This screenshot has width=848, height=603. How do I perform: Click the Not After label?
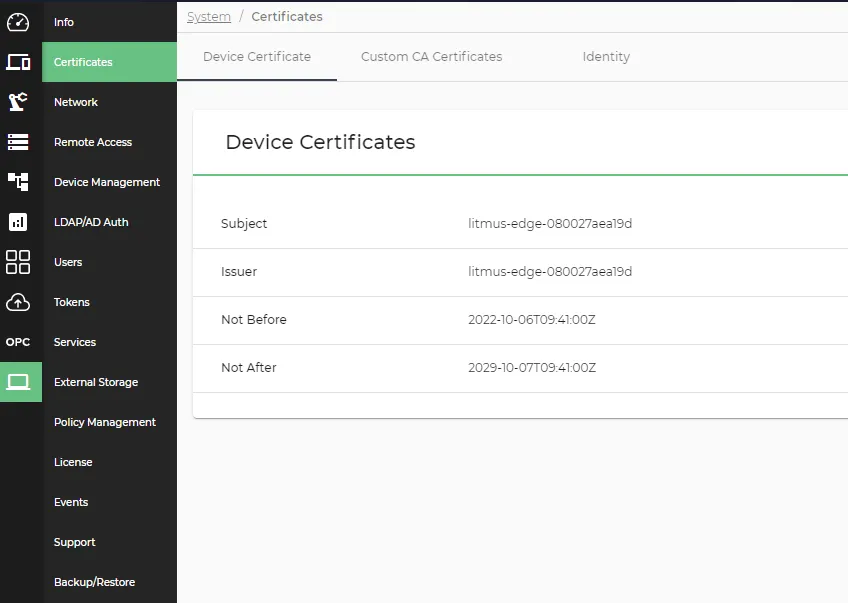[249, 368]
